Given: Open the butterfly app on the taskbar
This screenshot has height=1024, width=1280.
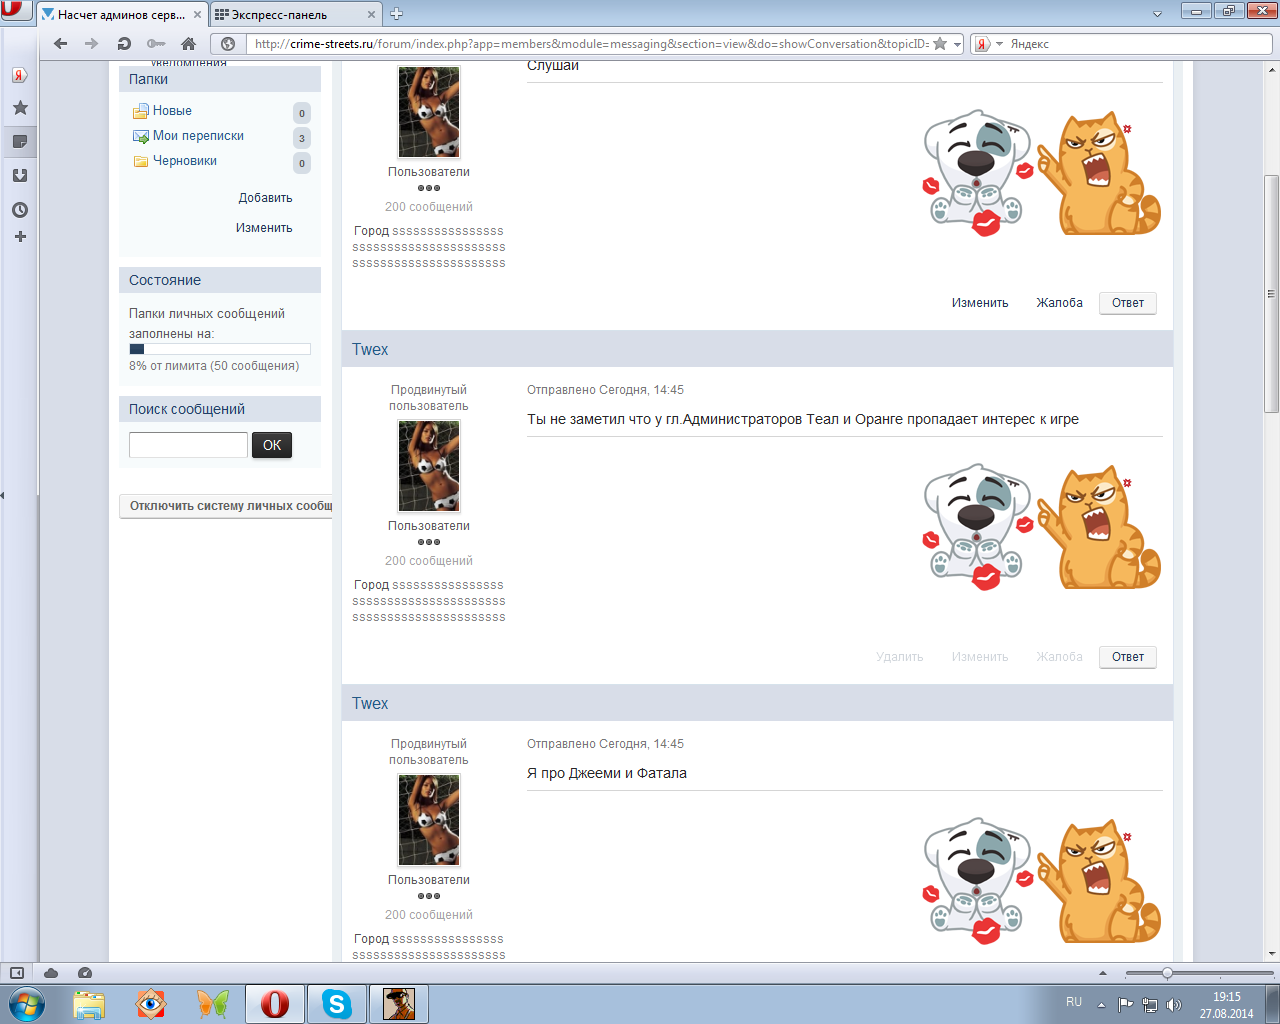Looking at the screenshot, I should (213, 1003).
